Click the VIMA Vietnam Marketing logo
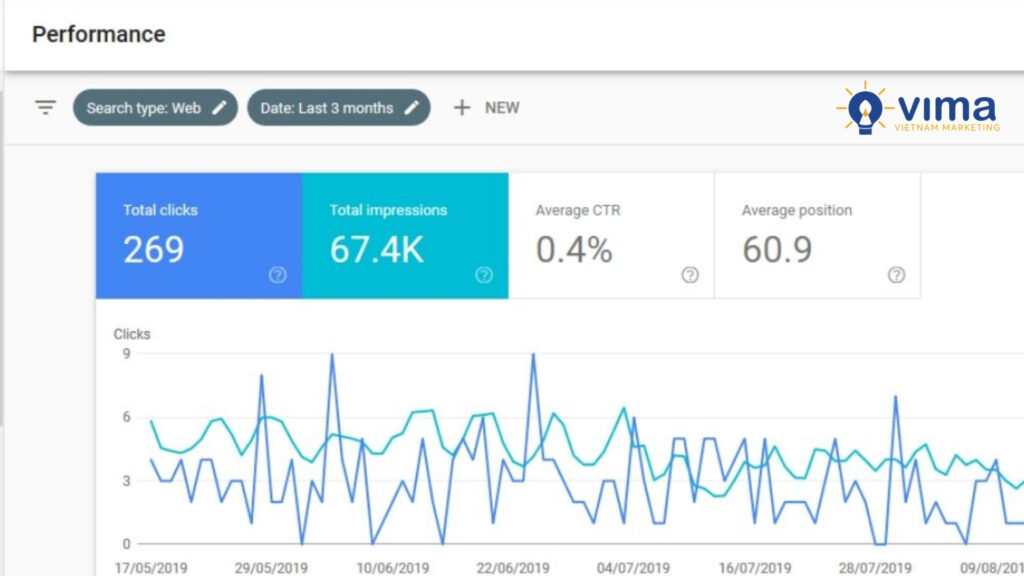Screen dimensions: 1024x576 click(x=918, y=109)
